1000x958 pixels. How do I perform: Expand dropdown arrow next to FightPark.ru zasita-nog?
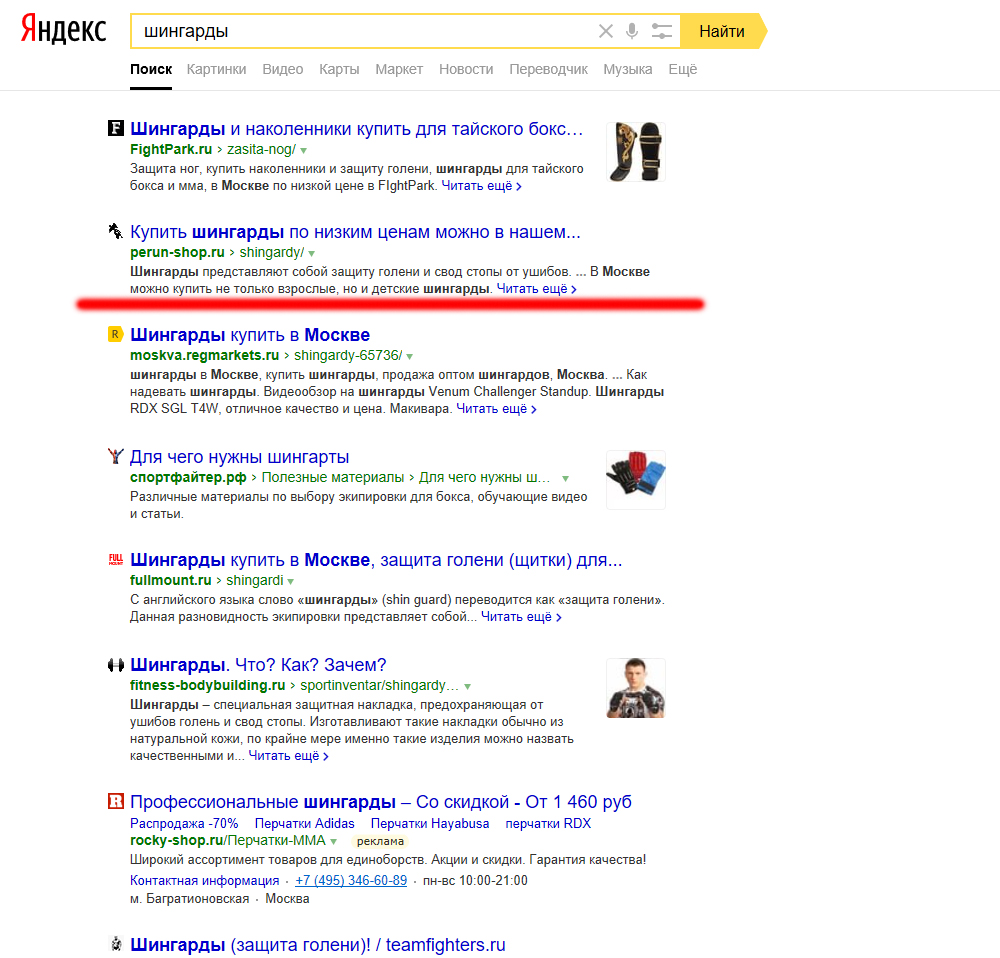pyautogui.click(x=304, y=151)
